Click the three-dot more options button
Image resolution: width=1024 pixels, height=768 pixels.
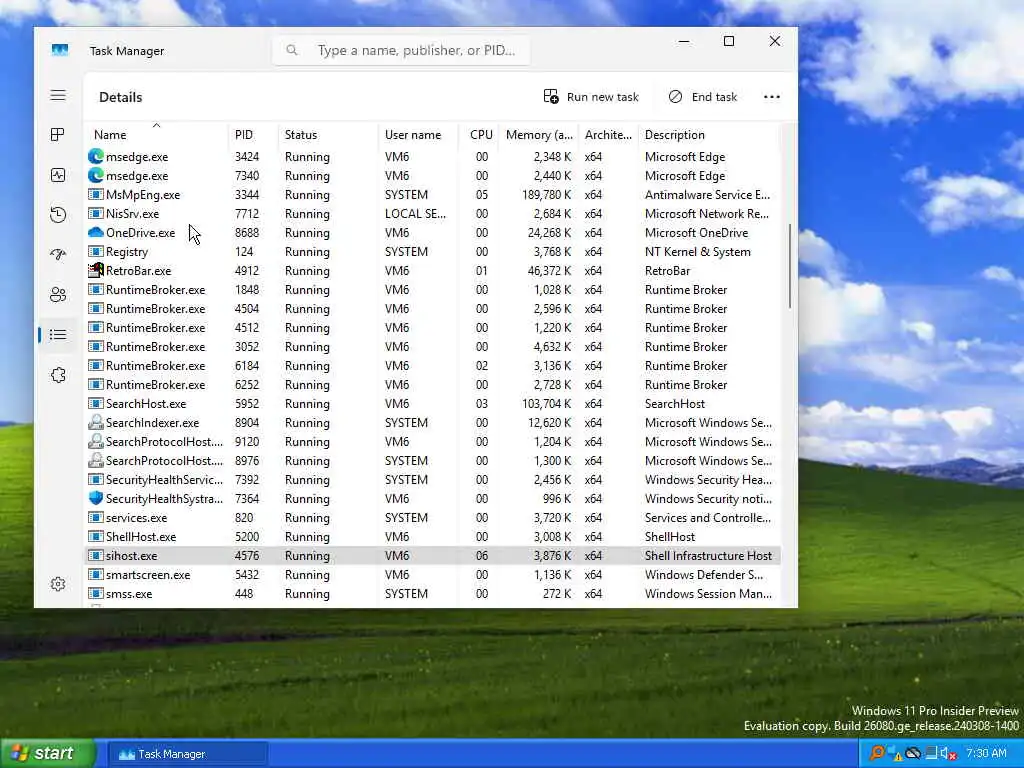(772, 97)
